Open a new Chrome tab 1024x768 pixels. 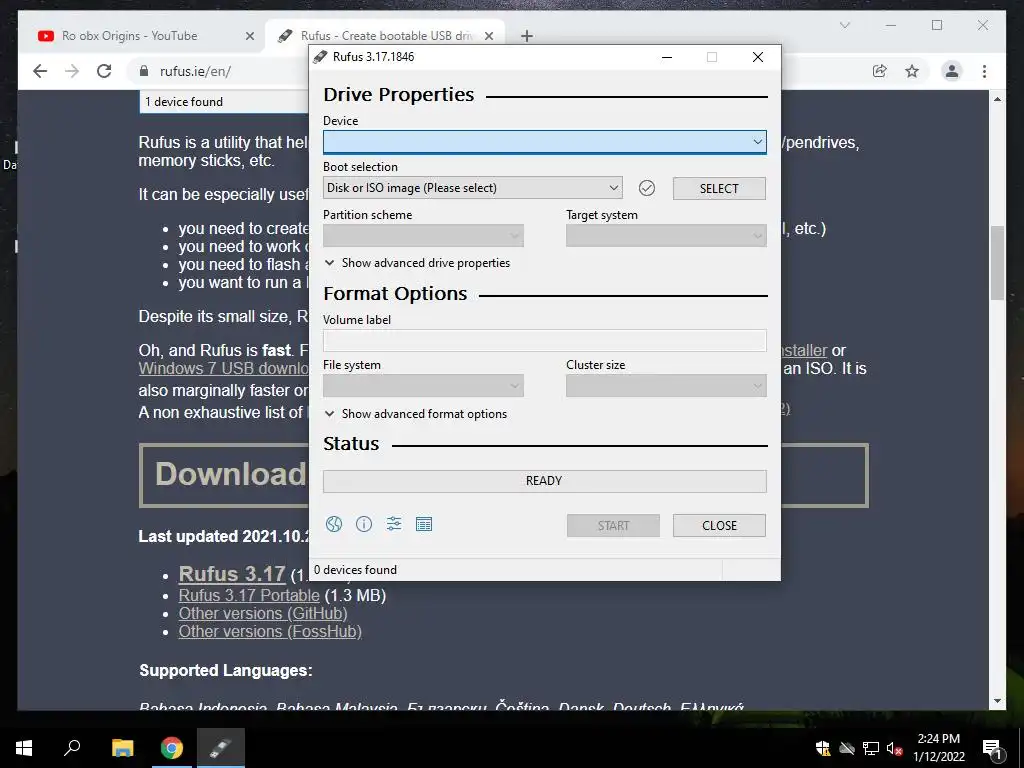pyautogui.click(x=527, y=36)
